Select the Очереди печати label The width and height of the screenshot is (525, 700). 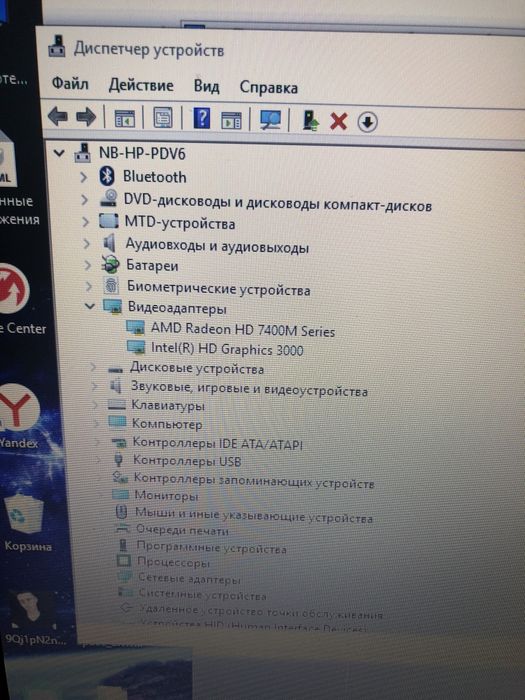click(x=182, y=530)
